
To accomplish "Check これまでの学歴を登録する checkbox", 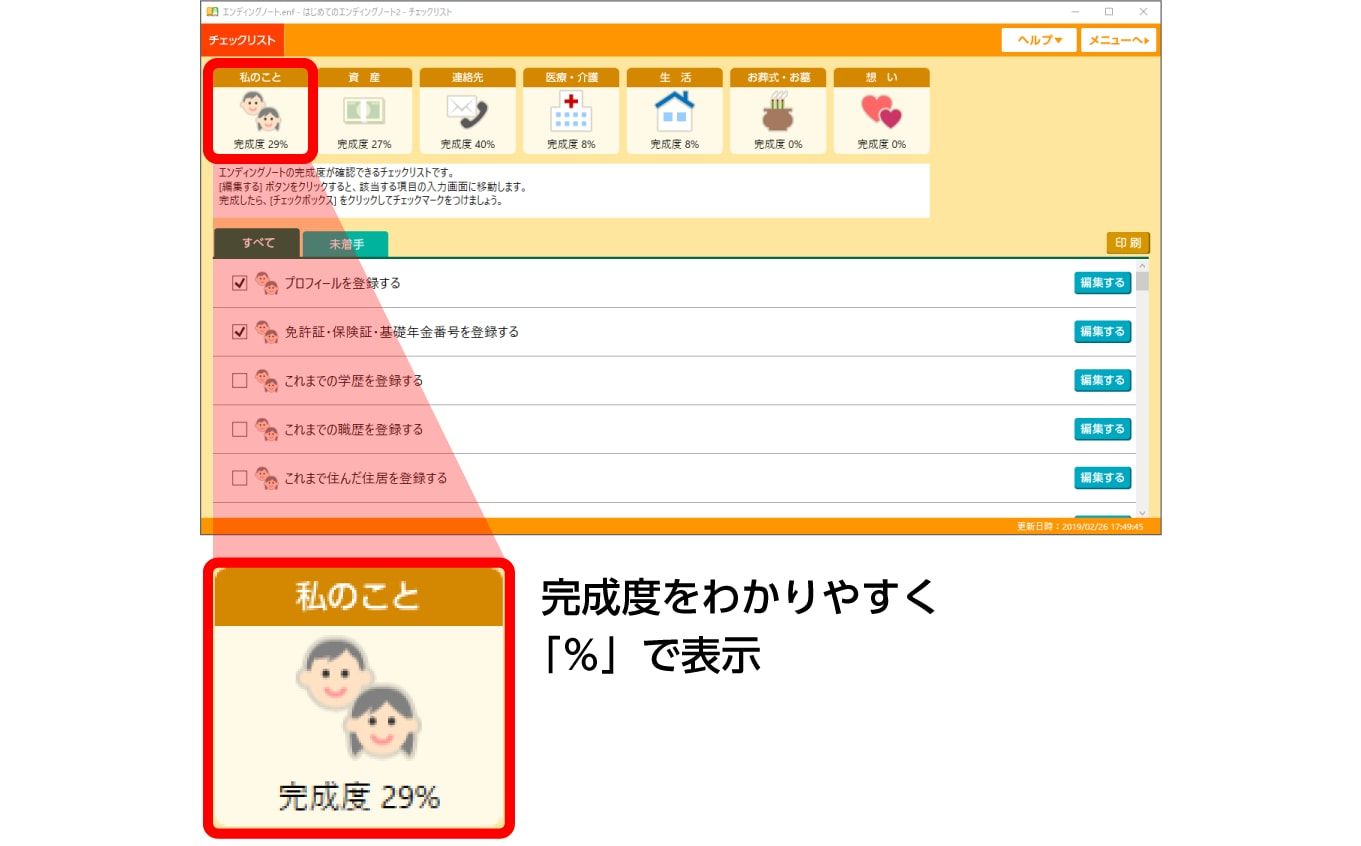I will 239,380.
